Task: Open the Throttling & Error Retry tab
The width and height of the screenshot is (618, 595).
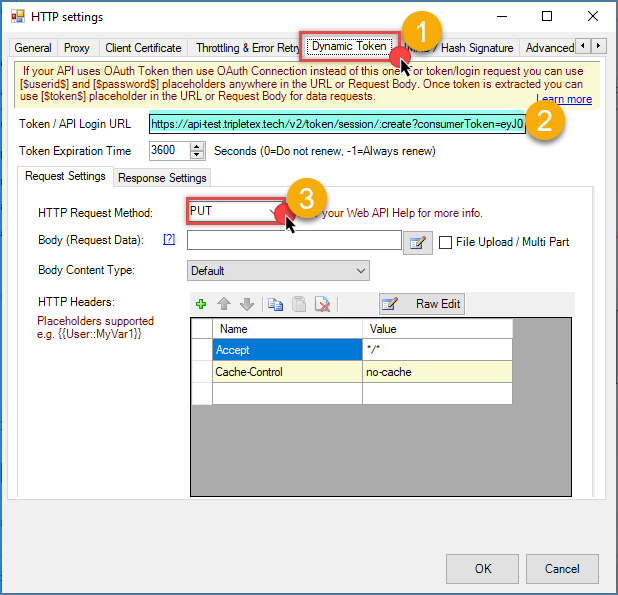Action: (246, 47)
